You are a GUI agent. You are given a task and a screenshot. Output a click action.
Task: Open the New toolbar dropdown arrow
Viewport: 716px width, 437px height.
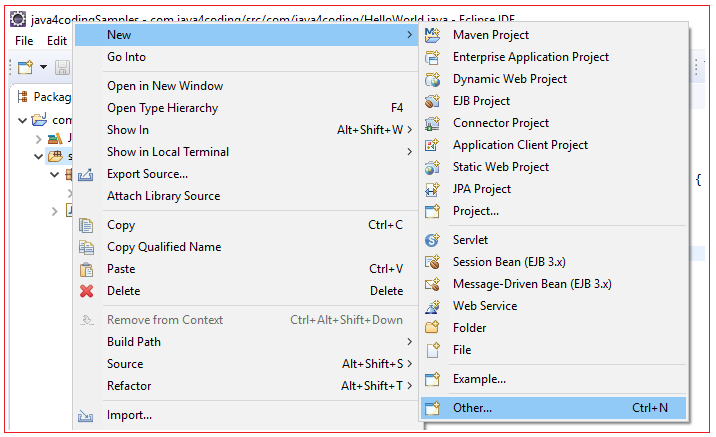click(43, 67)
